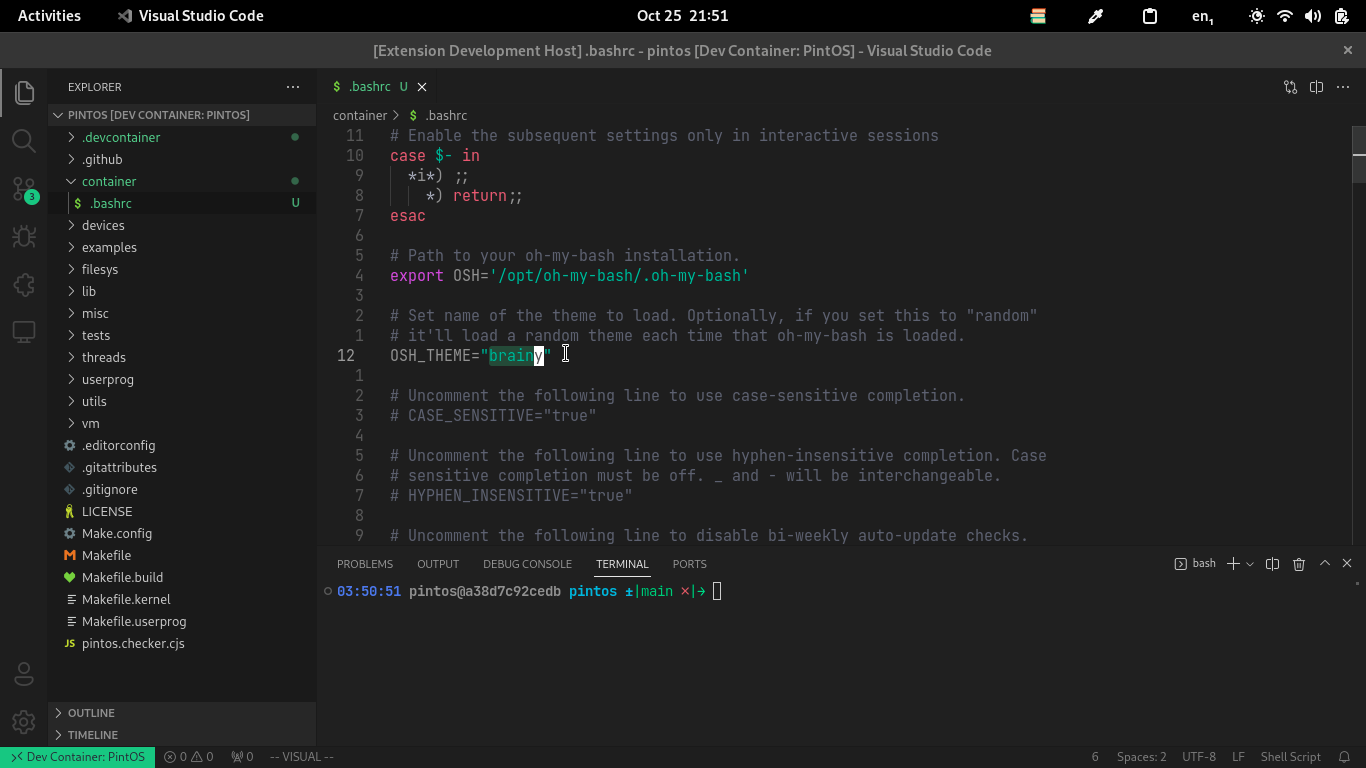Image resolution: width=1366 pixels, height=768 pixels.
Task: Open the clock and calendar menu
Action: 682,16
